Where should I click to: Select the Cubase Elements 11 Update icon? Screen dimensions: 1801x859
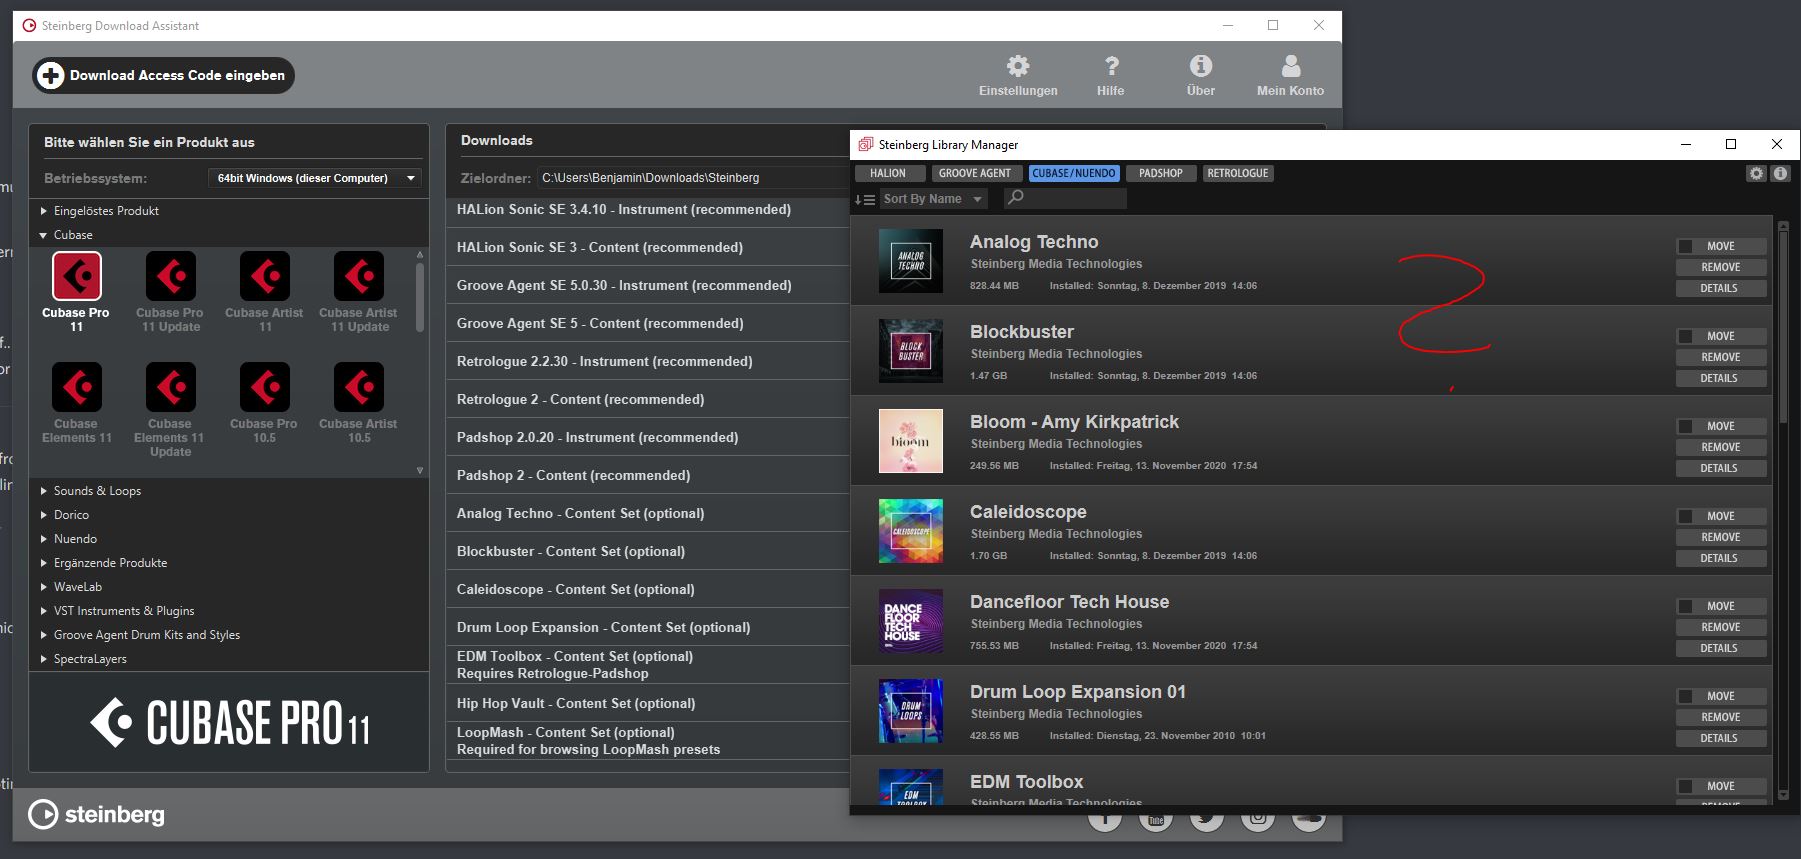171,387
